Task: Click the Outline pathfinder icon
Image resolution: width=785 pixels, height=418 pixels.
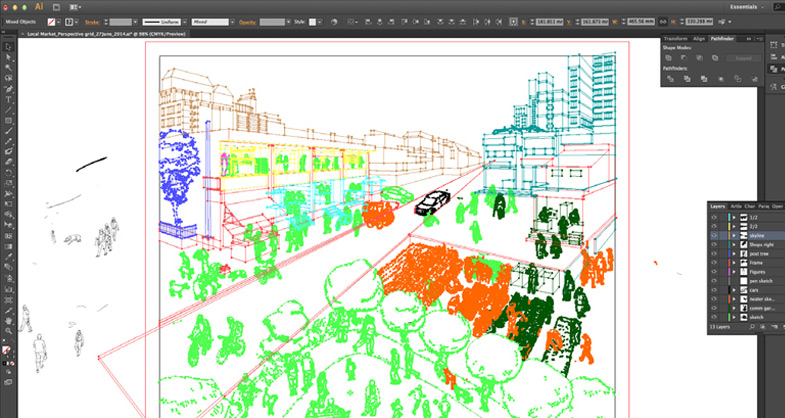Action: coord(737,79)
